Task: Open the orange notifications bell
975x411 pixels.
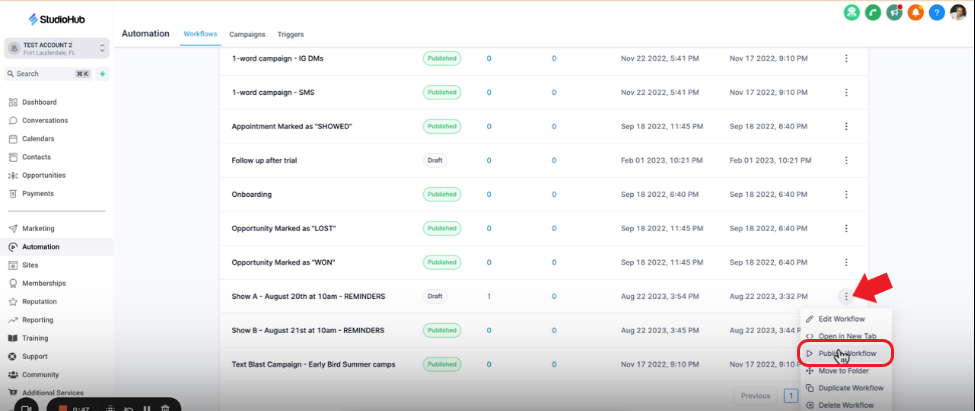Action: click(x=915, y=12)
